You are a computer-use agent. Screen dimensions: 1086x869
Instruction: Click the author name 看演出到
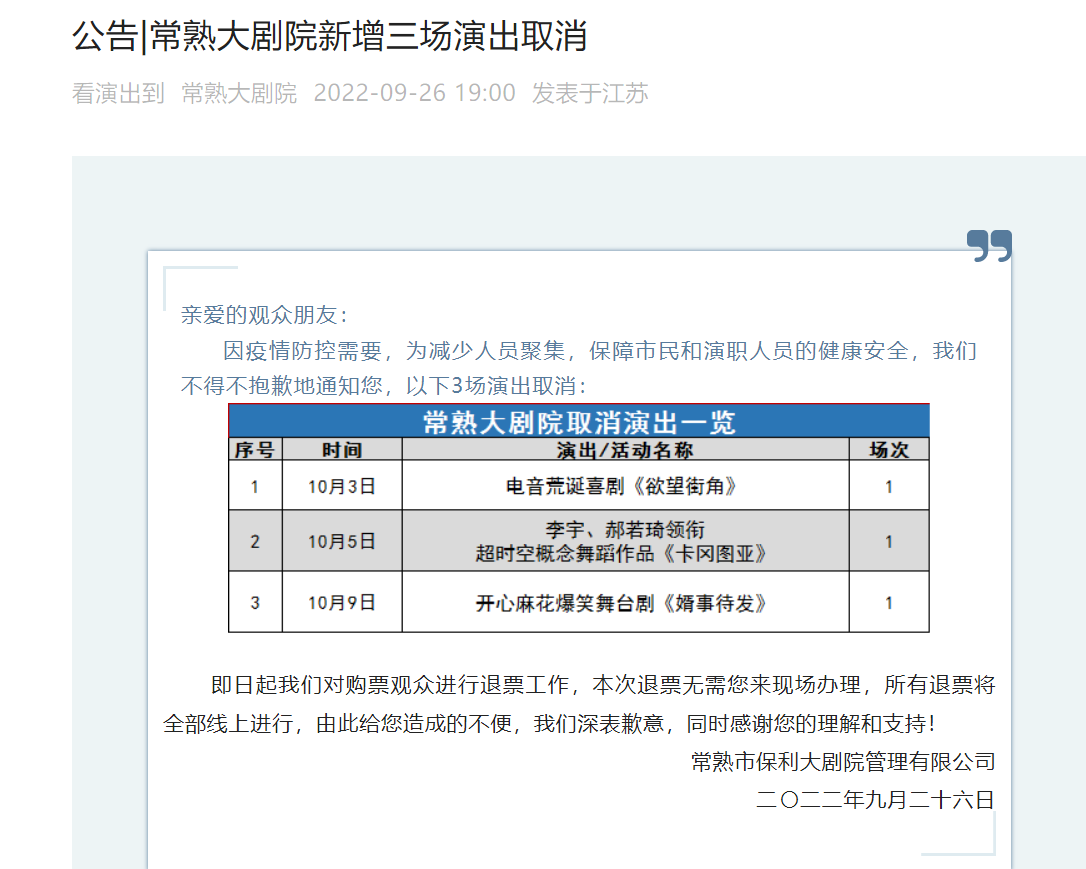coord(118,94)
